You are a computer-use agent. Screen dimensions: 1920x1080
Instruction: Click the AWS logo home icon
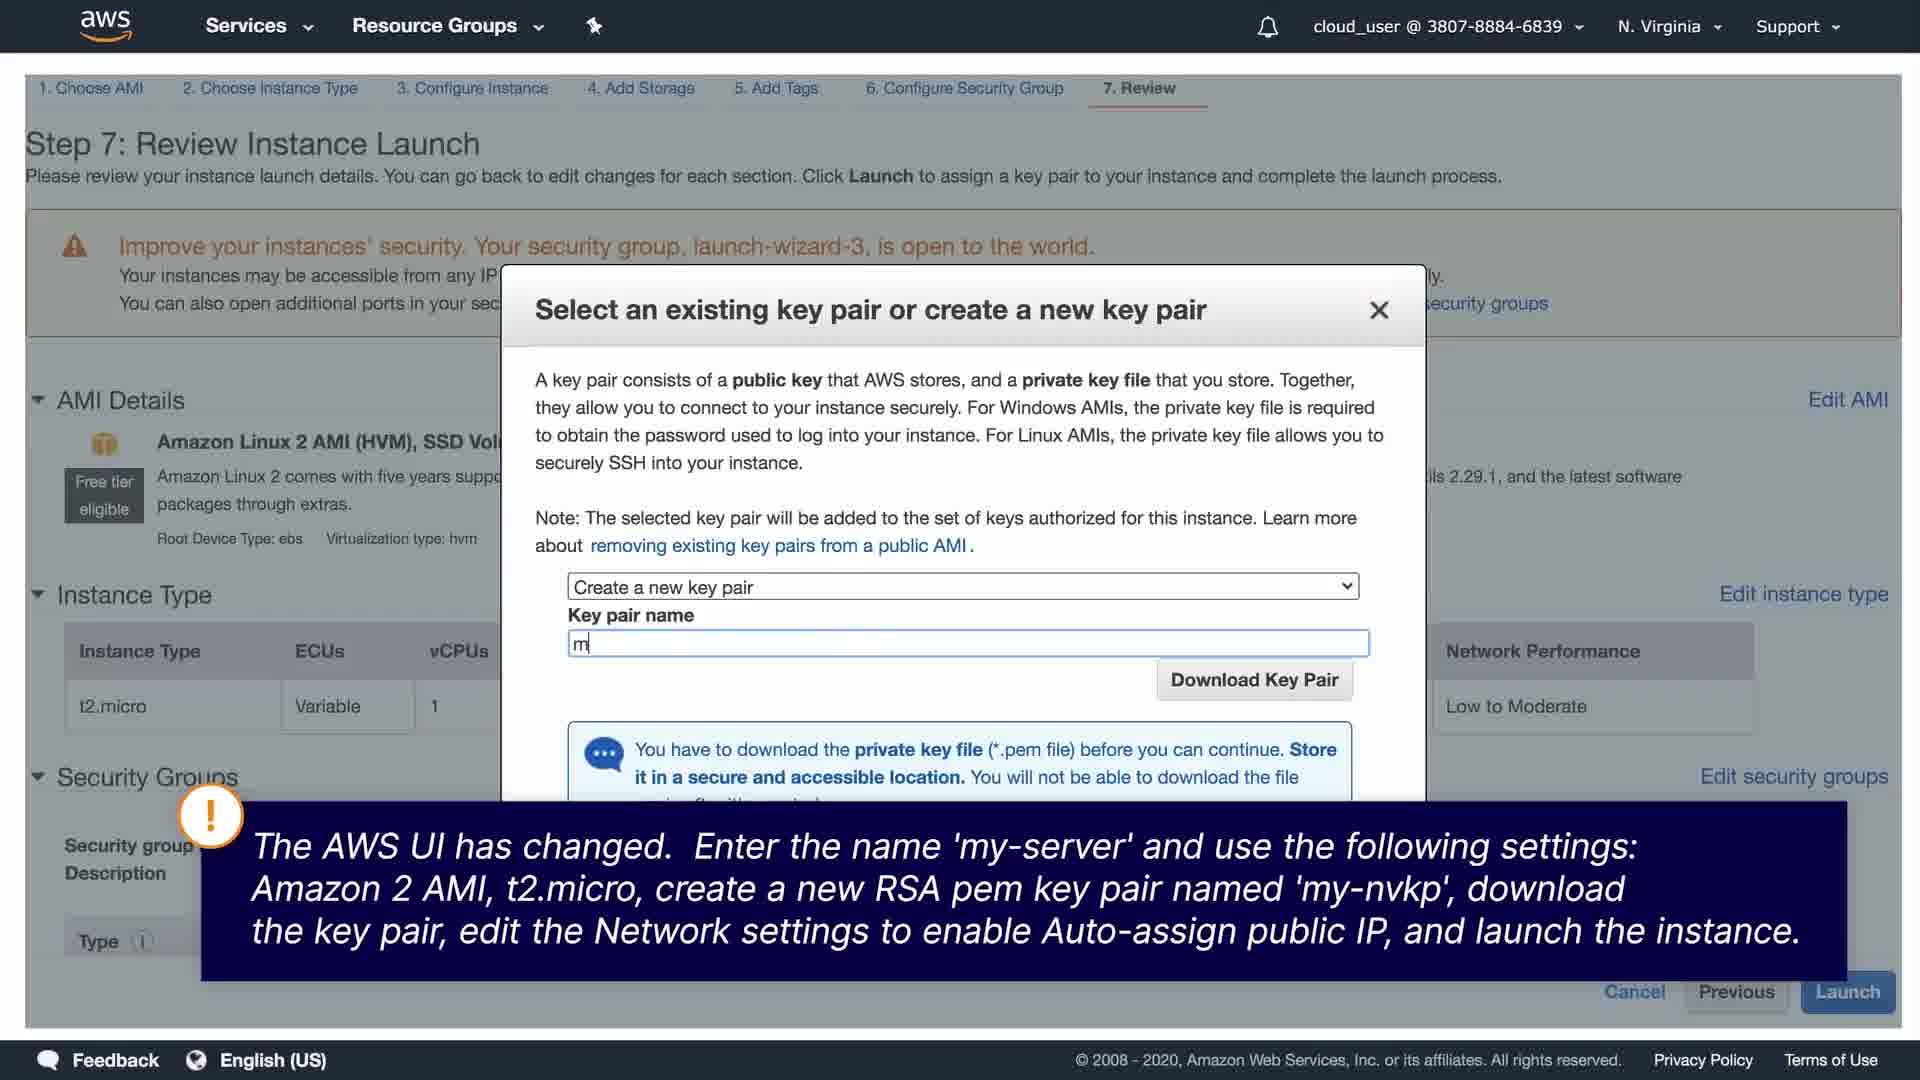[x=105, y=25]
